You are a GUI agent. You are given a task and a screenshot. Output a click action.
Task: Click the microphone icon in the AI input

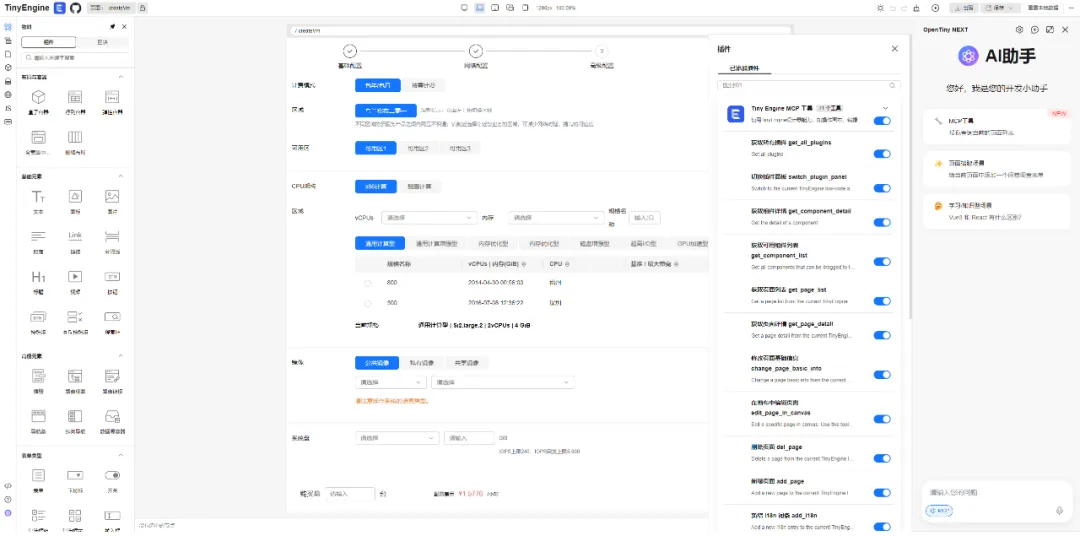tap(1059, 511)
